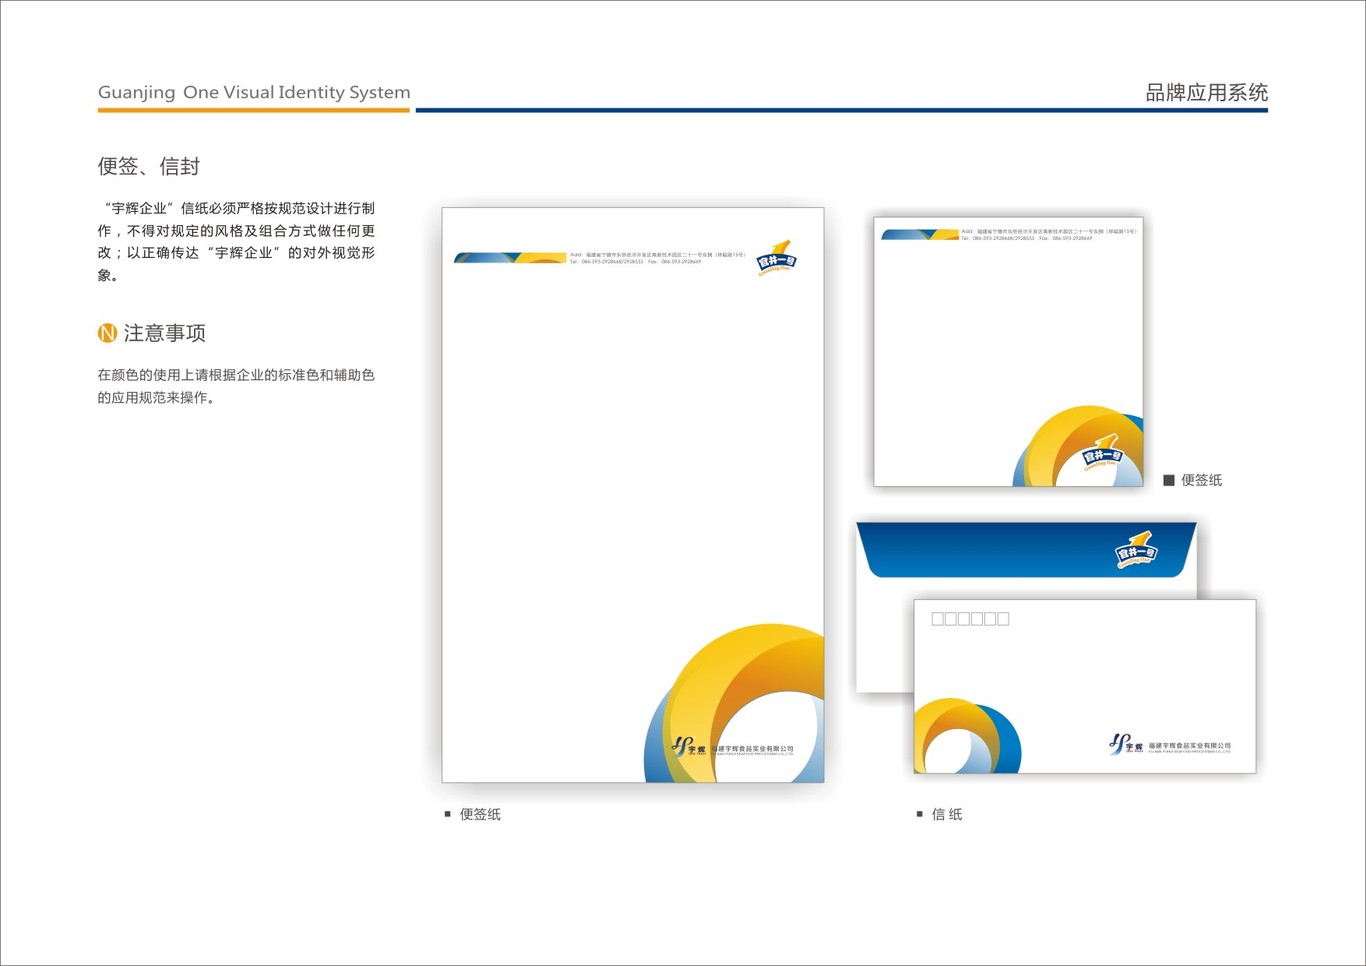Click the 官井一号 logo on the blue envelope flap
Viewport: 1366px width, 966px height.
(x=1136, y=550)
